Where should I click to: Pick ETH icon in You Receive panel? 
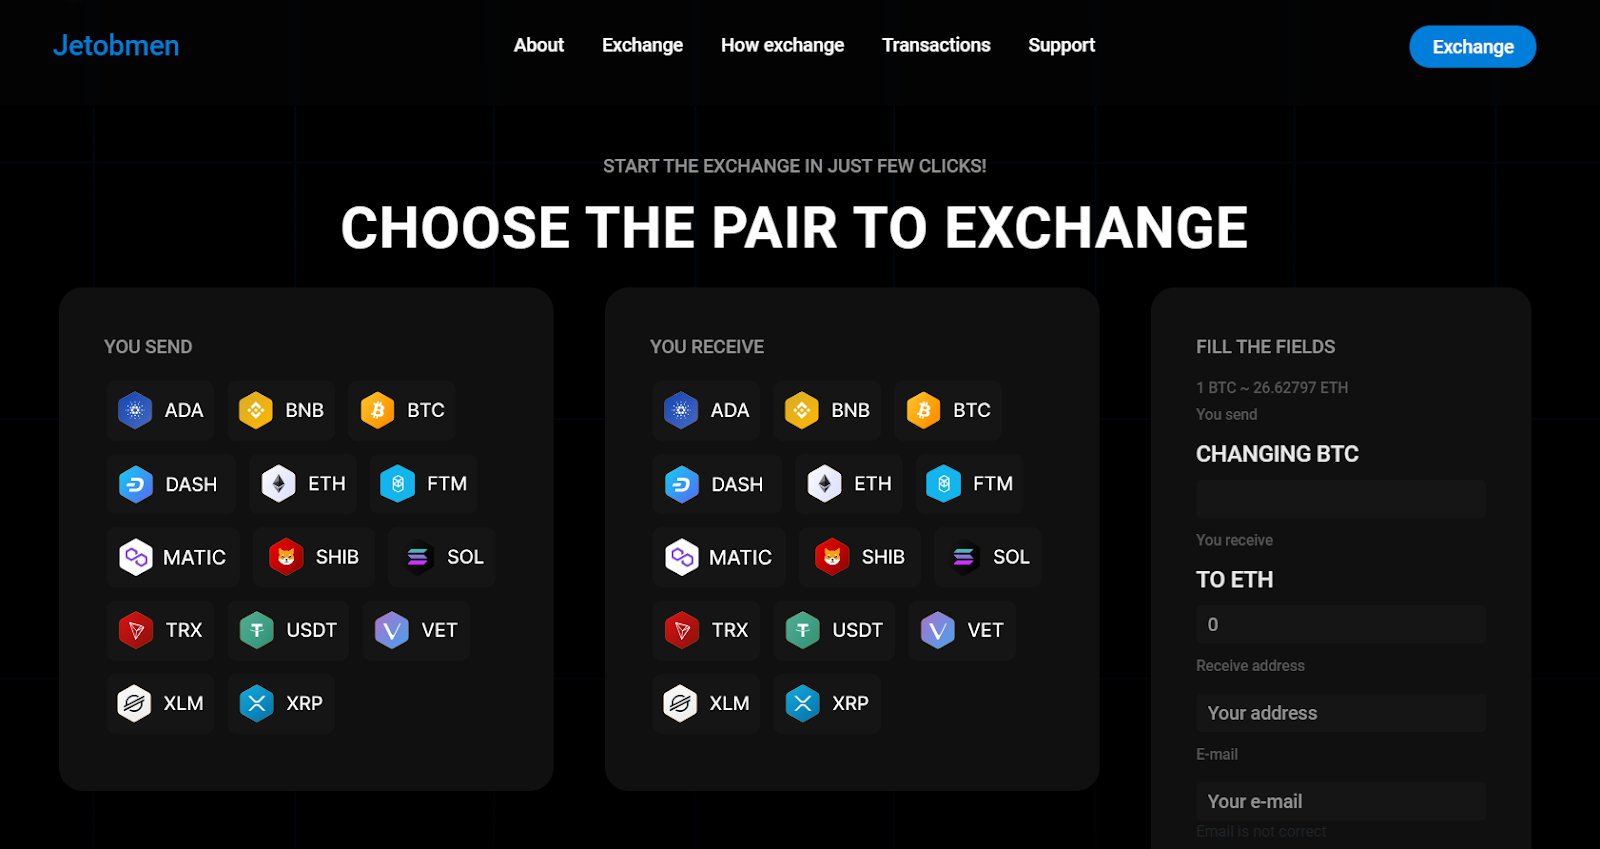[824, 484]
